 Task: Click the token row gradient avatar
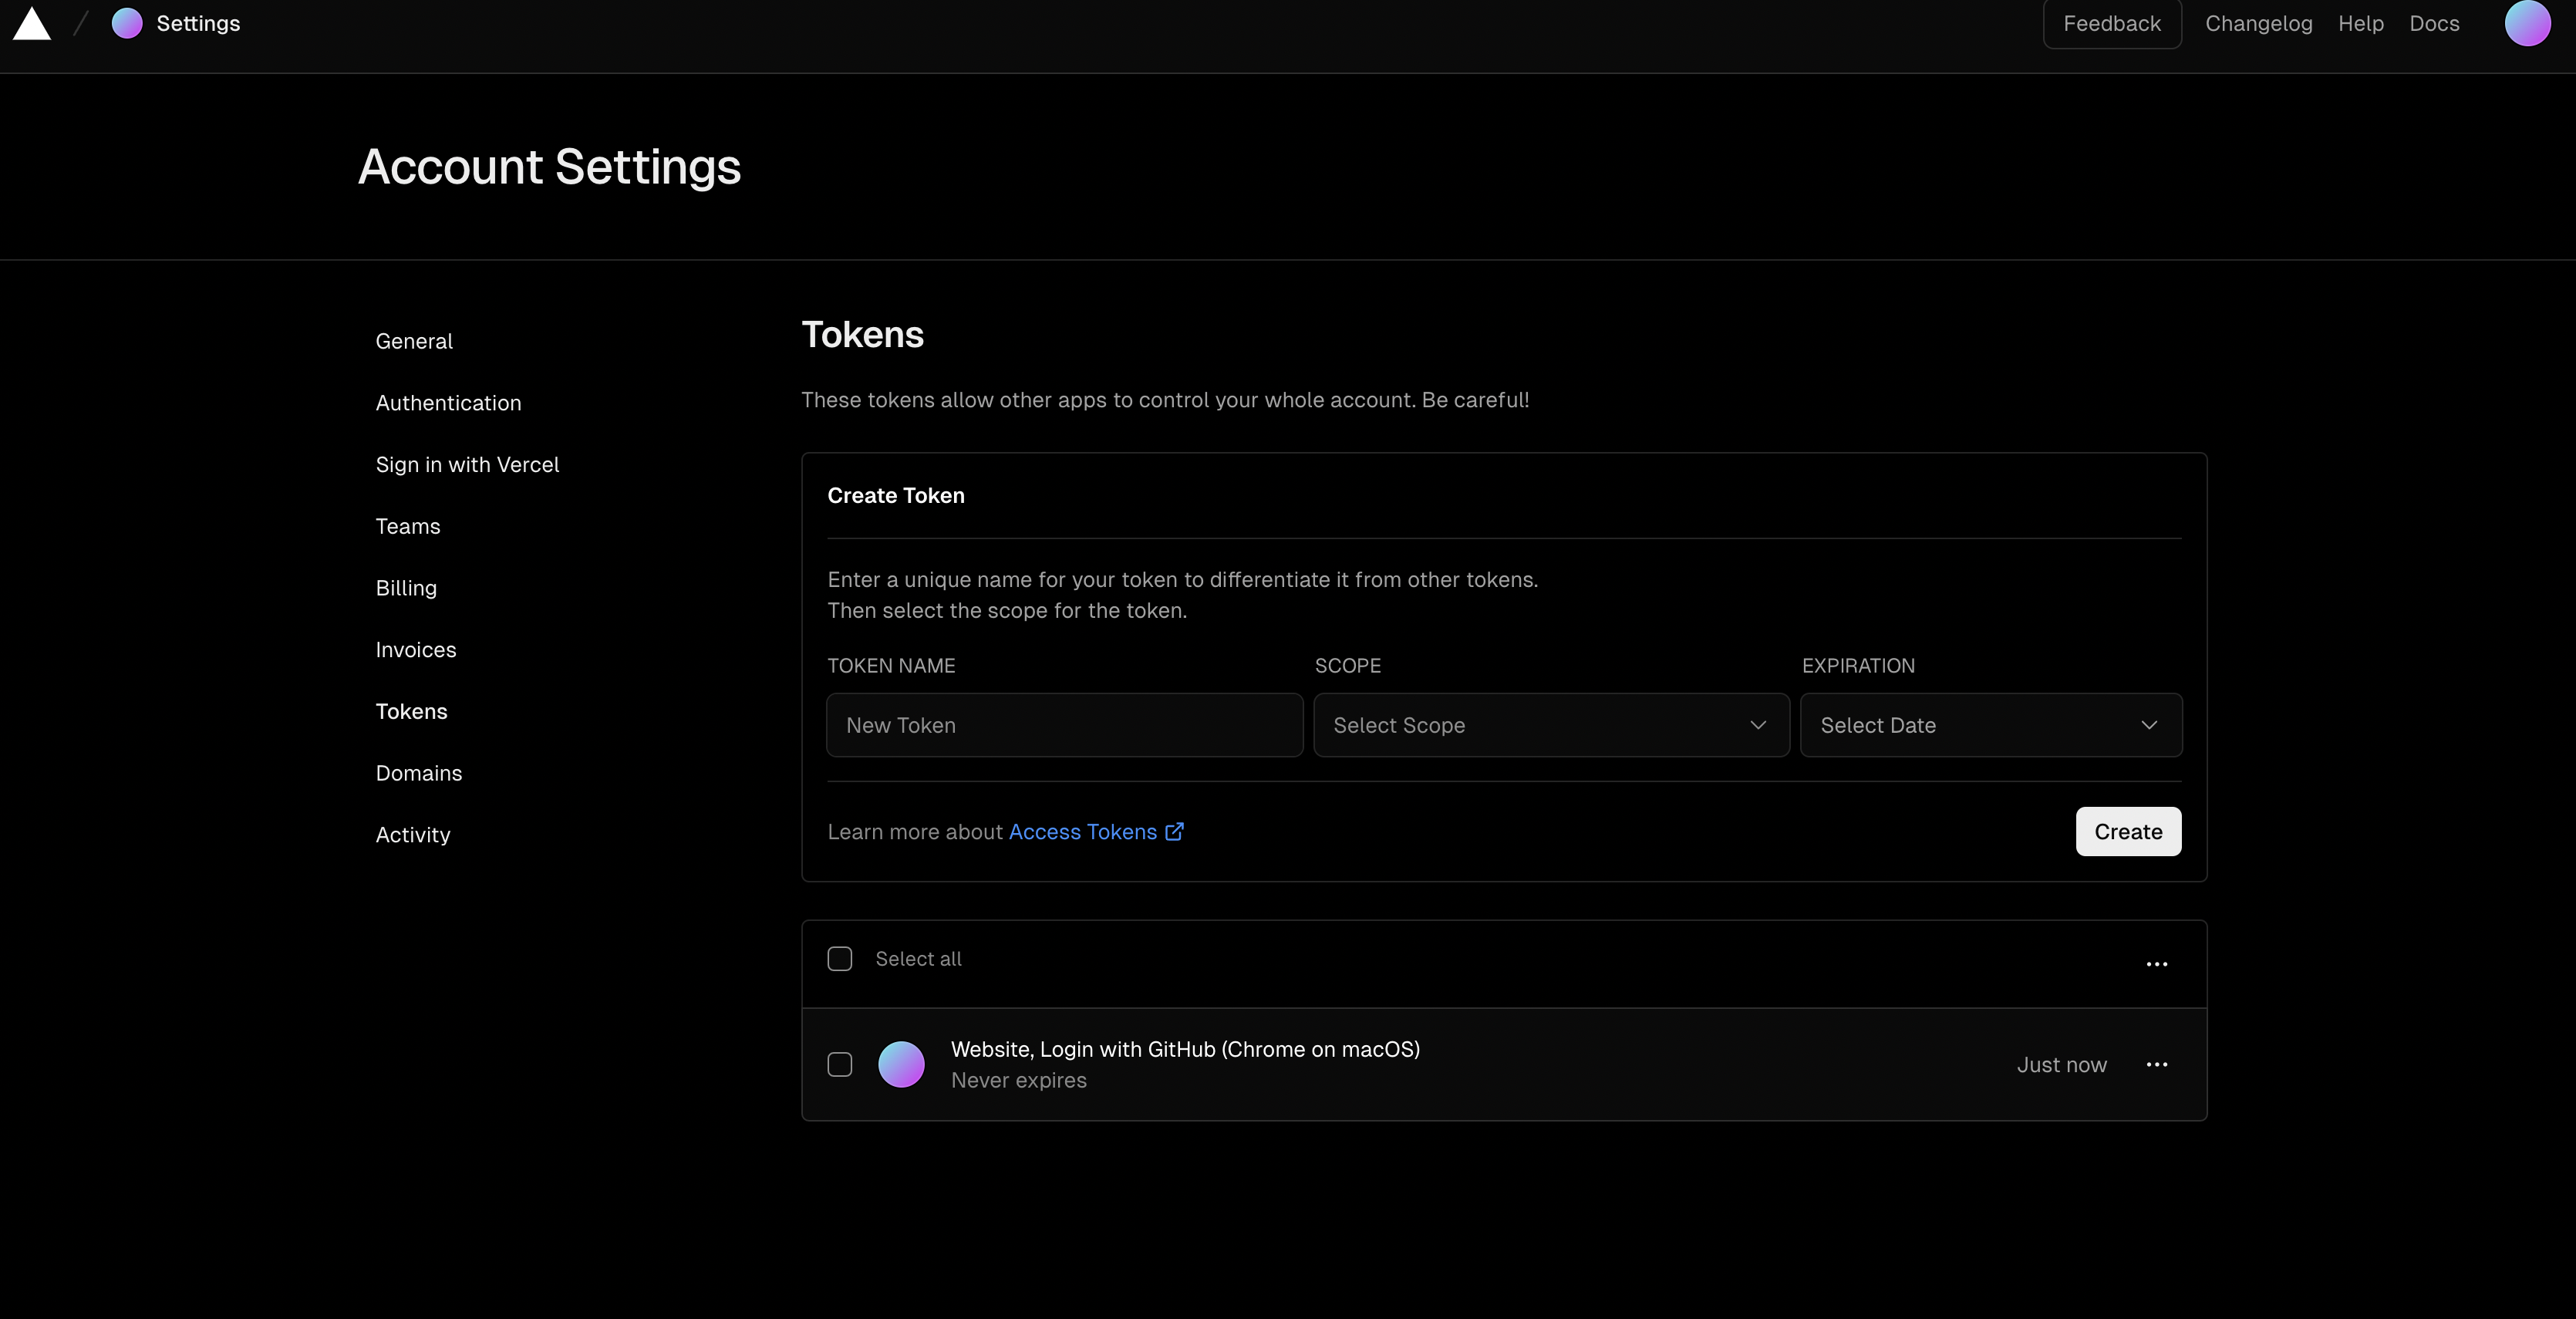900,1064
